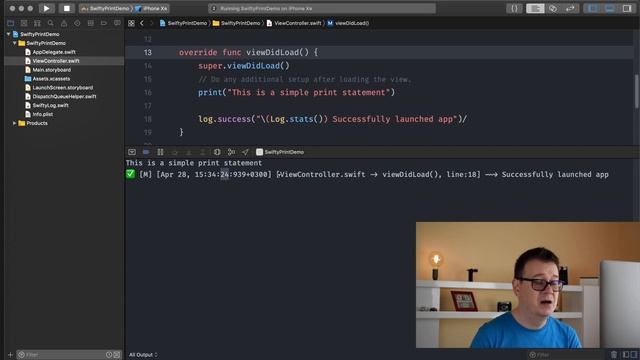This screenshot has height=360, width=640.
Task: Switch to the assistant editor
Action: point(553,9)
